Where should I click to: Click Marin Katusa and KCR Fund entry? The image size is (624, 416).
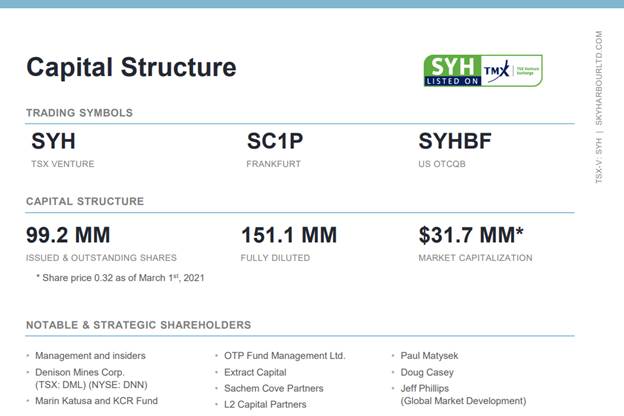point(98,400)
